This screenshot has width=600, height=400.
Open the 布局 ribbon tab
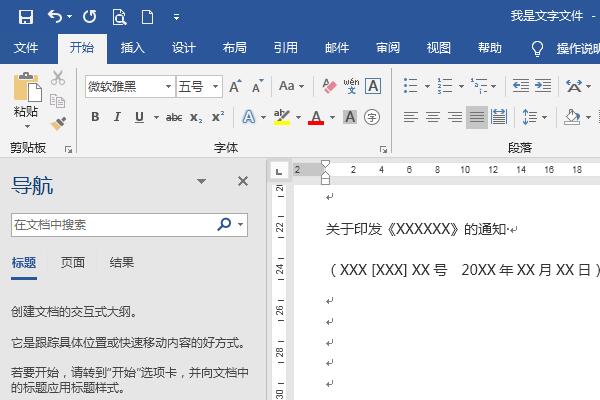(235, 48)
